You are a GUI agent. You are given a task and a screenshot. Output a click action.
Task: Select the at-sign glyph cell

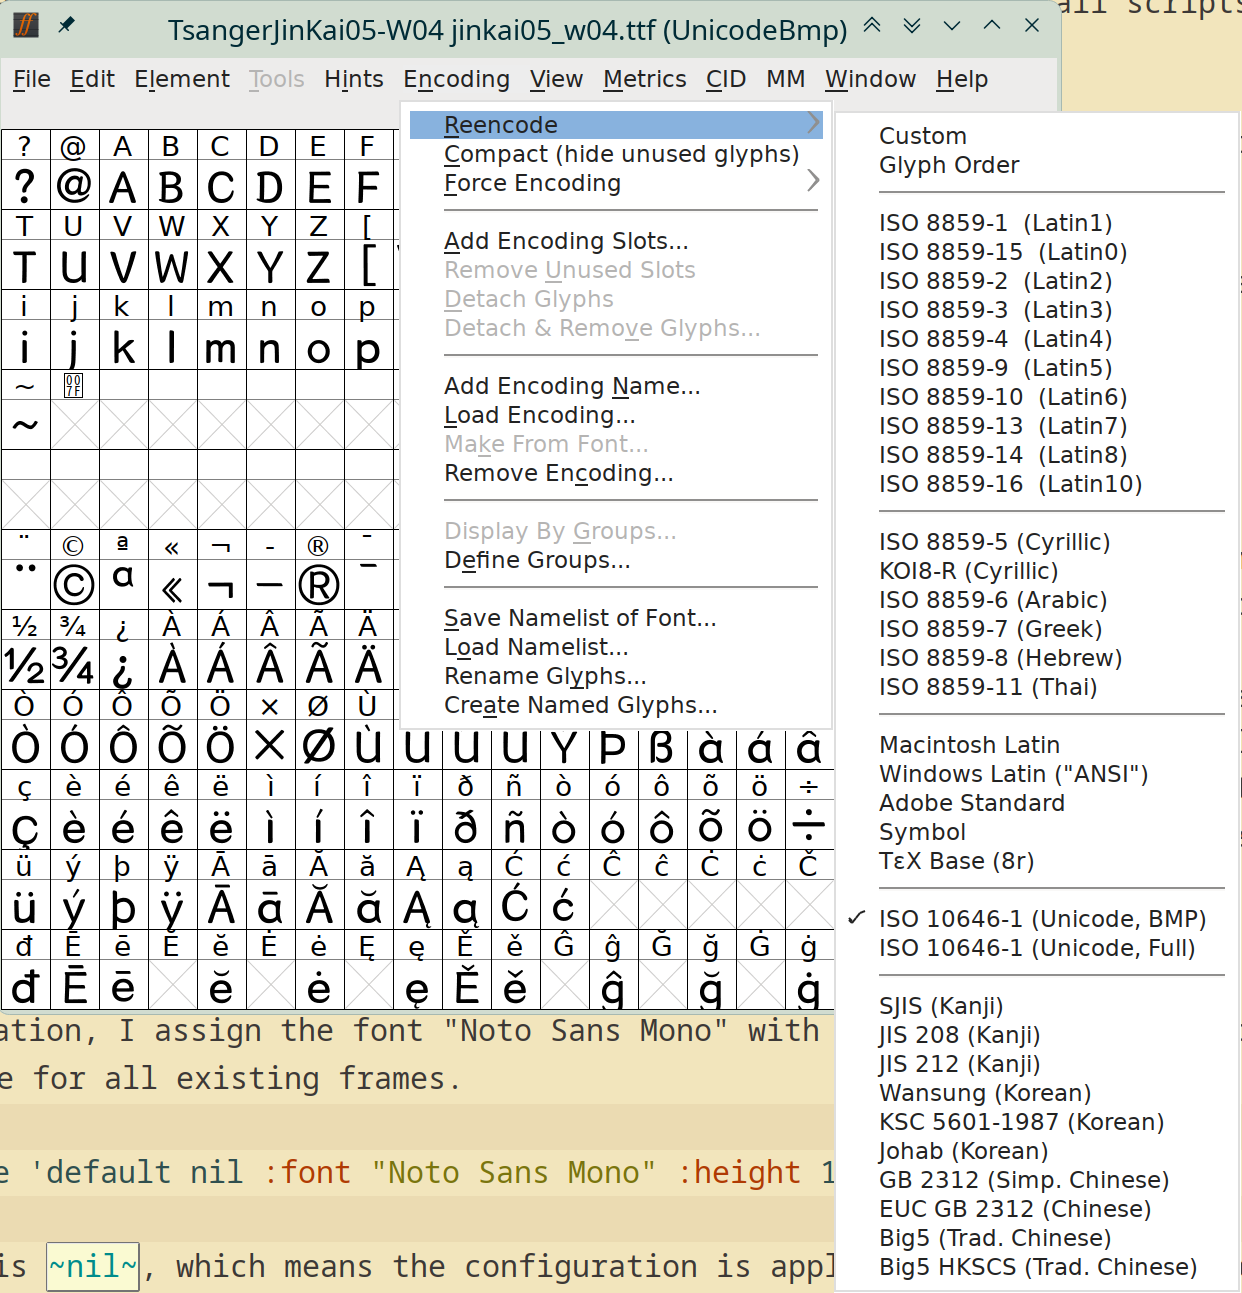[x=74, y=187]
